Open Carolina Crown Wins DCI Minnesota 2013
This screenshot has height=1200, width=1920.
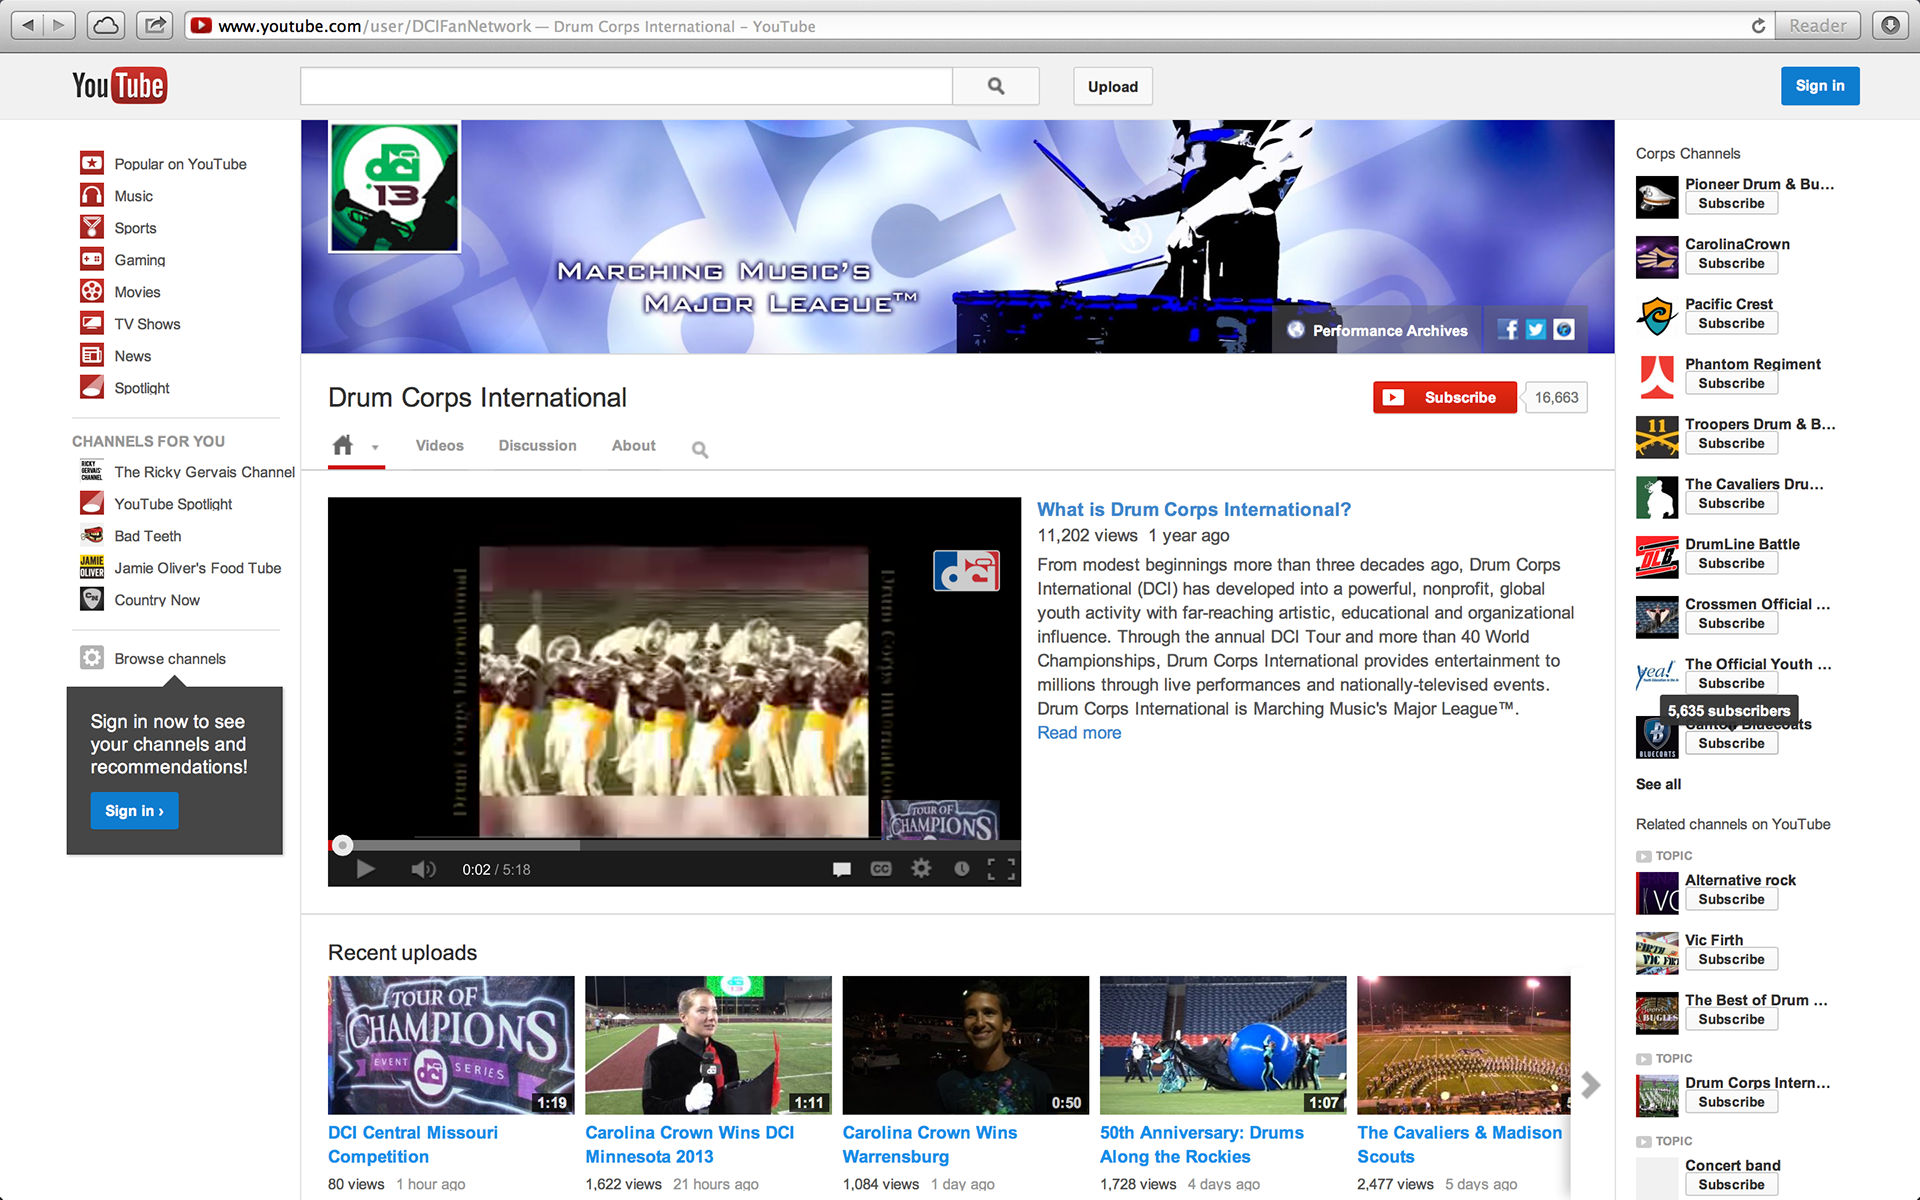click(690, 1144)
